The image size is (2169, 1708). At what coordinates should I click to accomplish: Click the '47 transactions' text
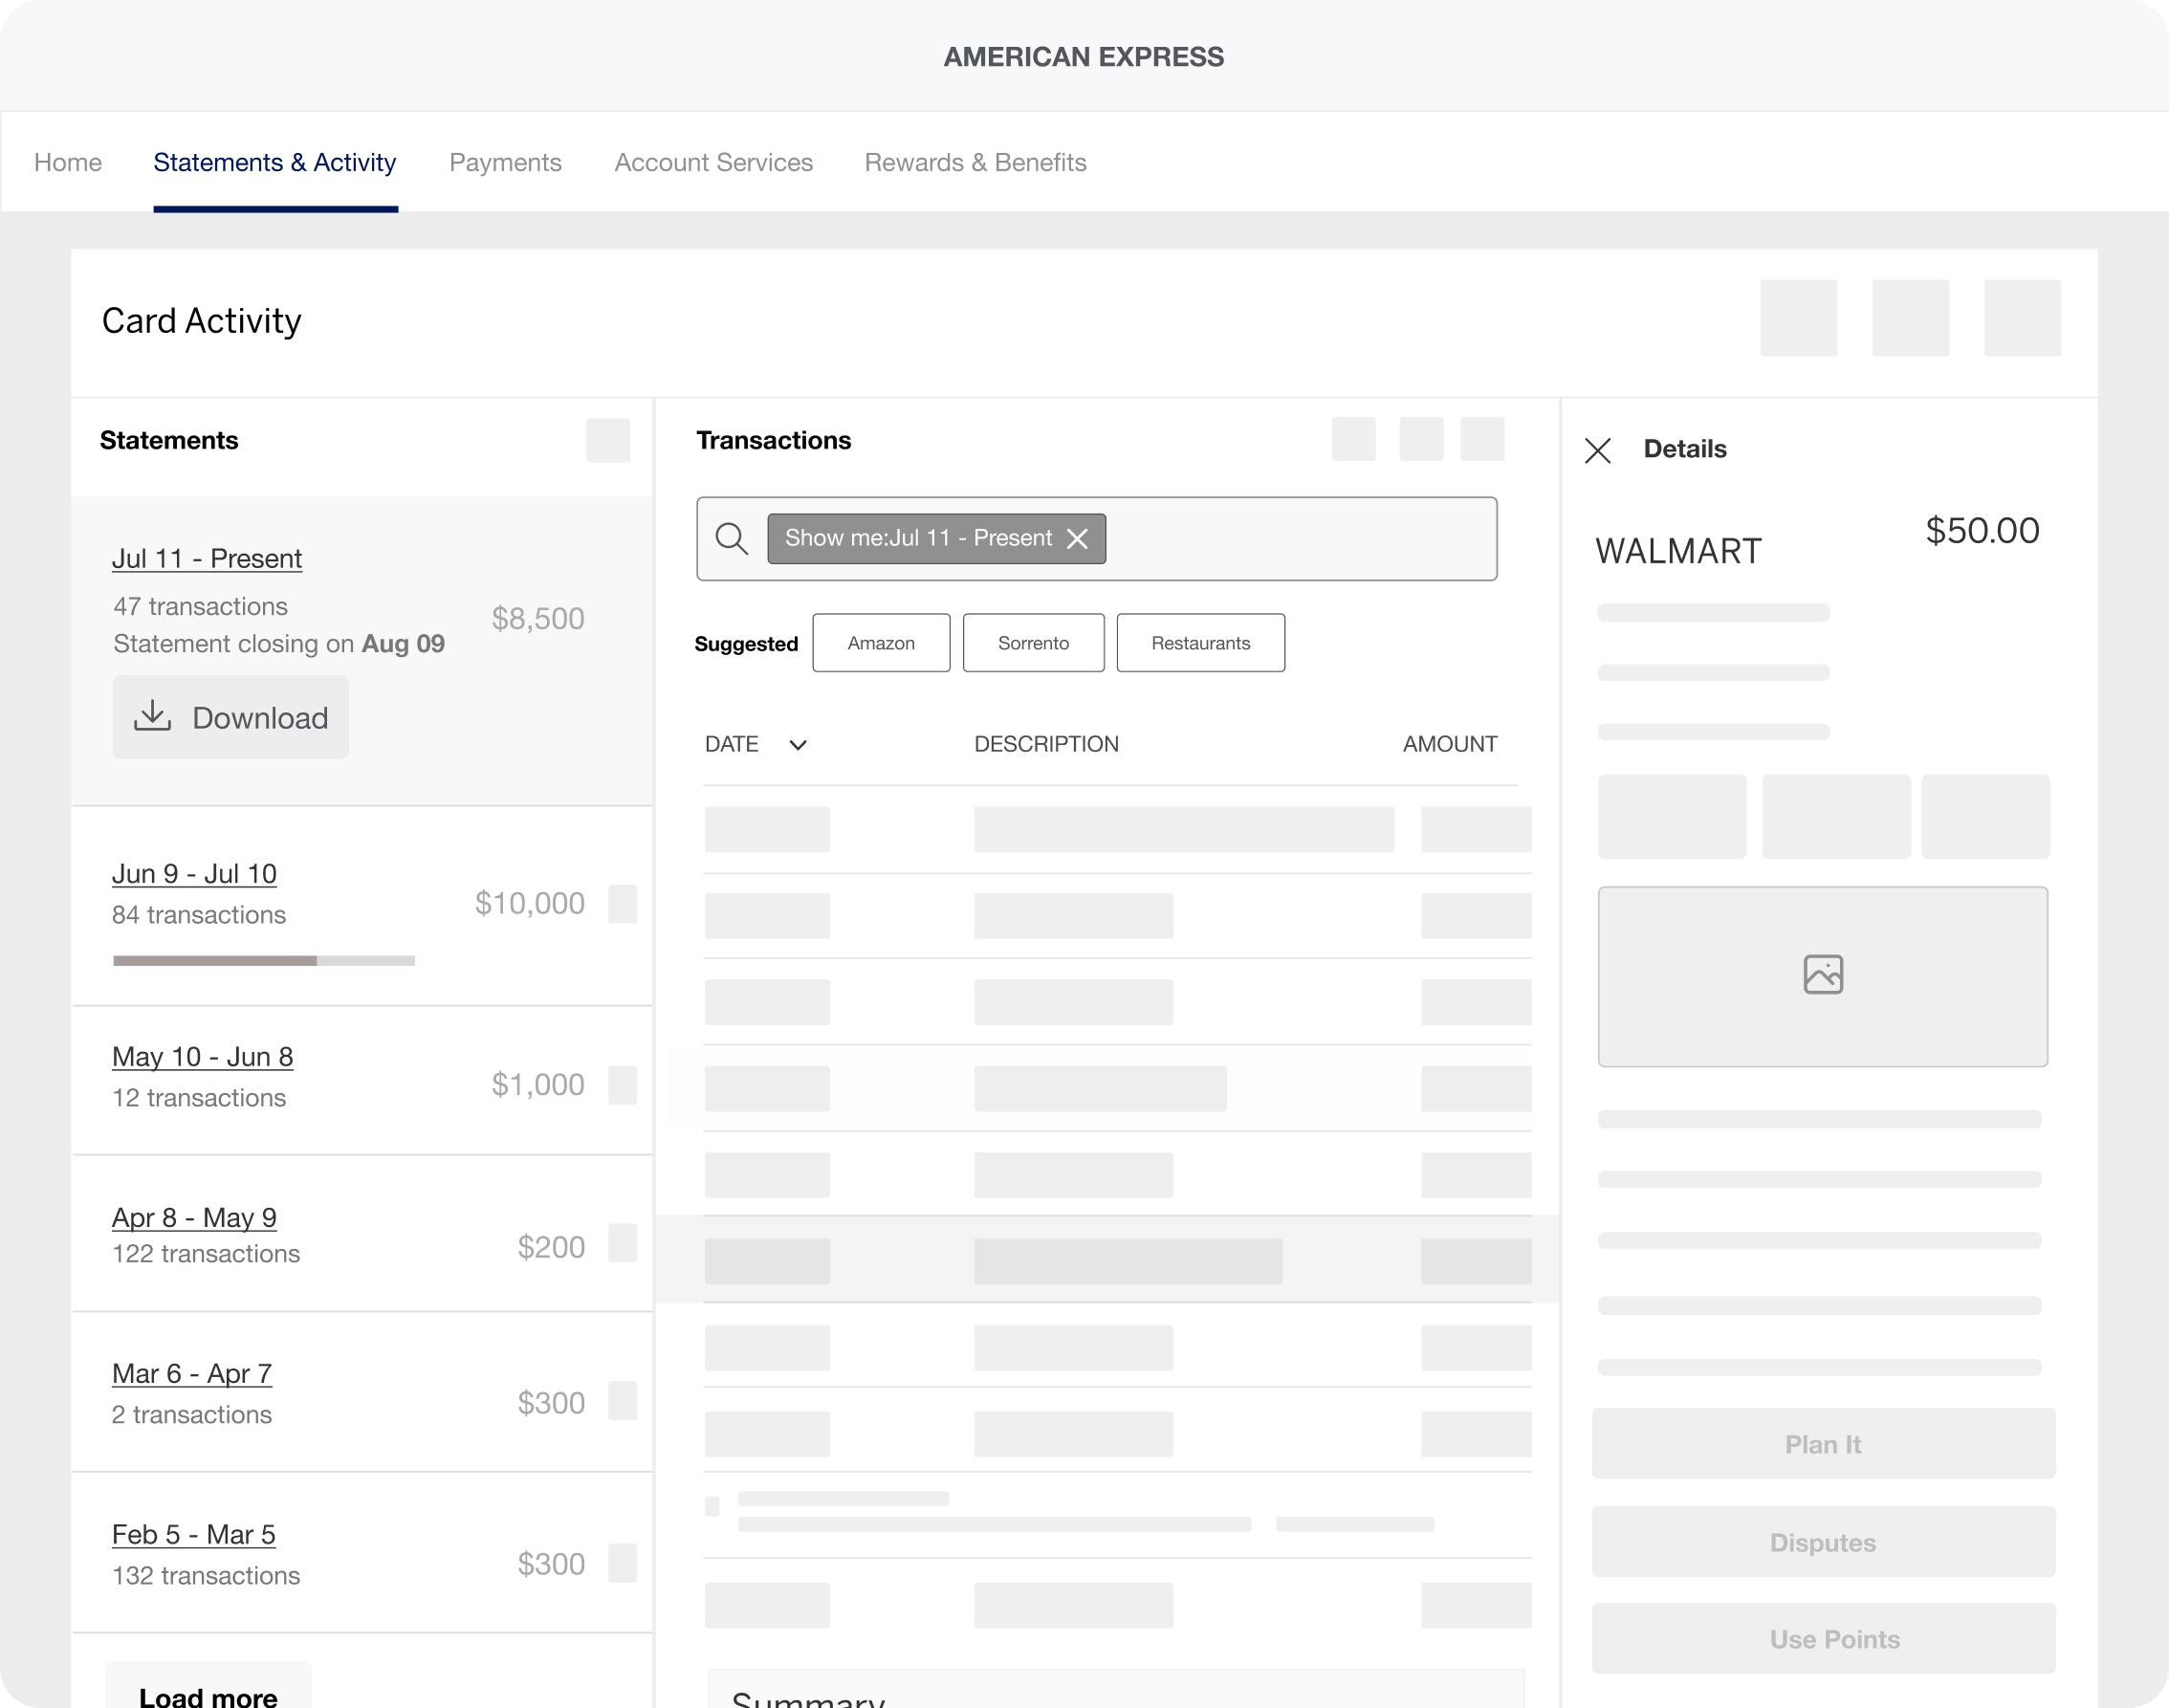point(200,606)
